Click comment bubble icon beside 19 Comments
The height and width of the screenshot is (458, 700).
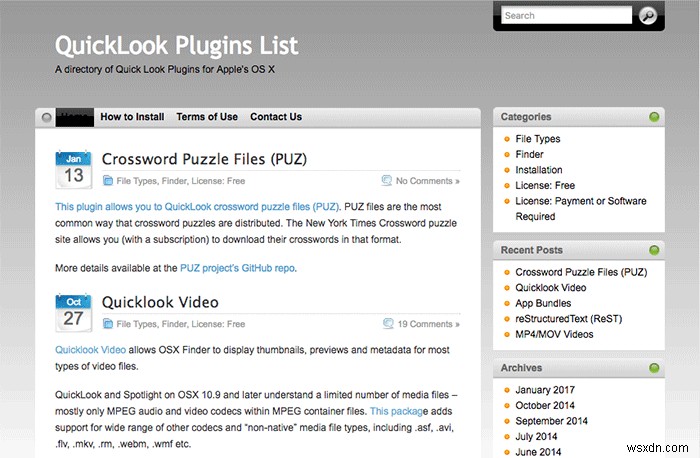click(388, 324)
